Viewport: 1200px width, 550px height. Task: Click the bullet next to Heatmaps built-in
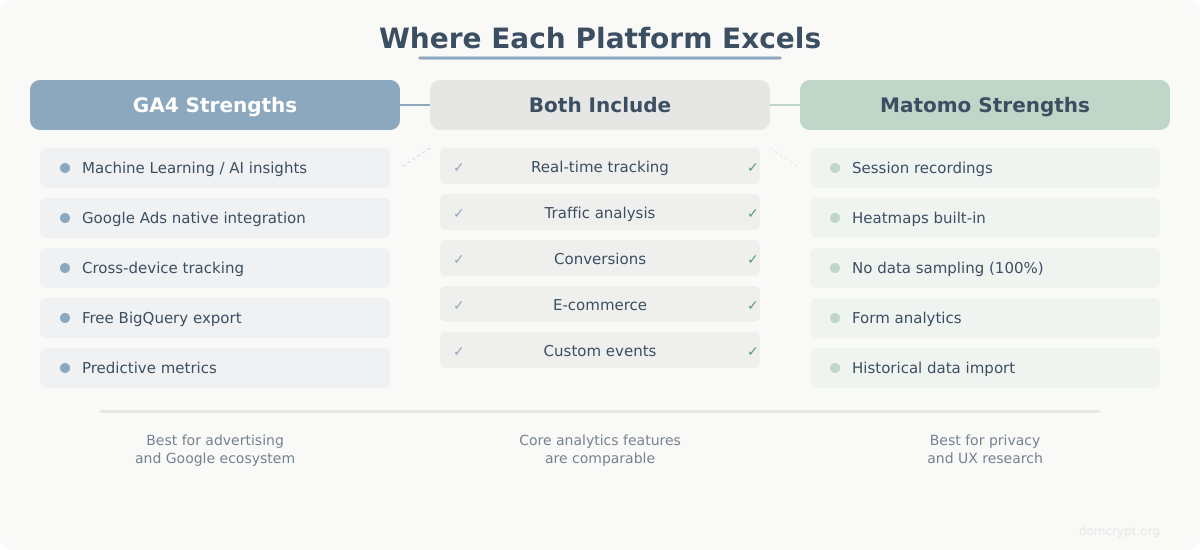(x=835, y=218)
